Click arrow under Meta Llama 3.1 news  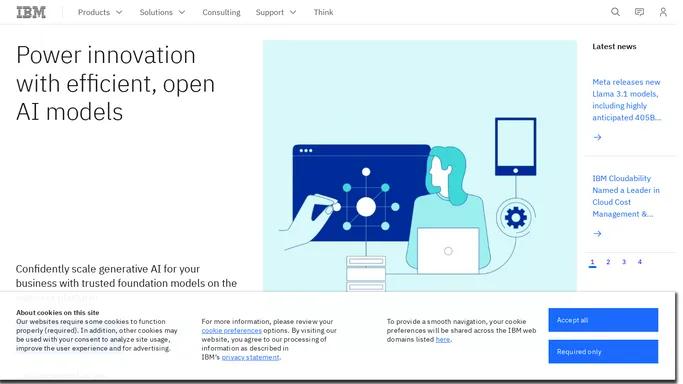[597, 137]
